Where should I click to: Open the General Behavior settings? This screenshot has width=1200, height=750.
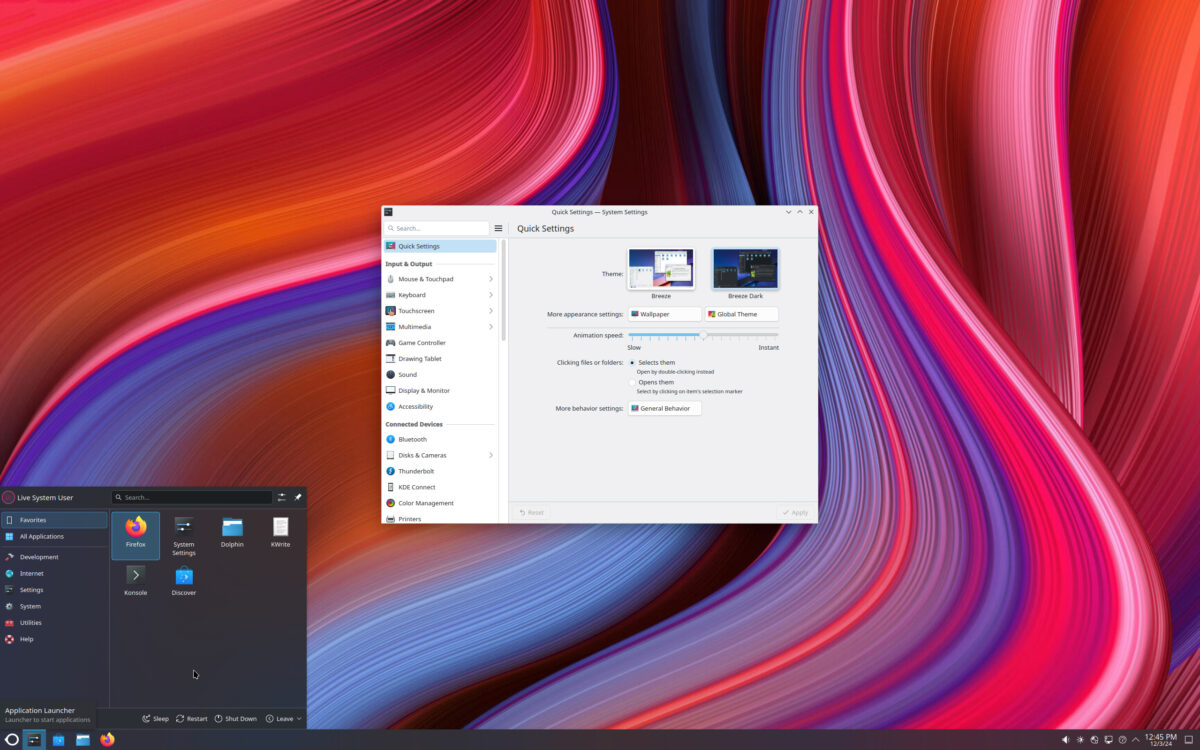click(663, 408)
